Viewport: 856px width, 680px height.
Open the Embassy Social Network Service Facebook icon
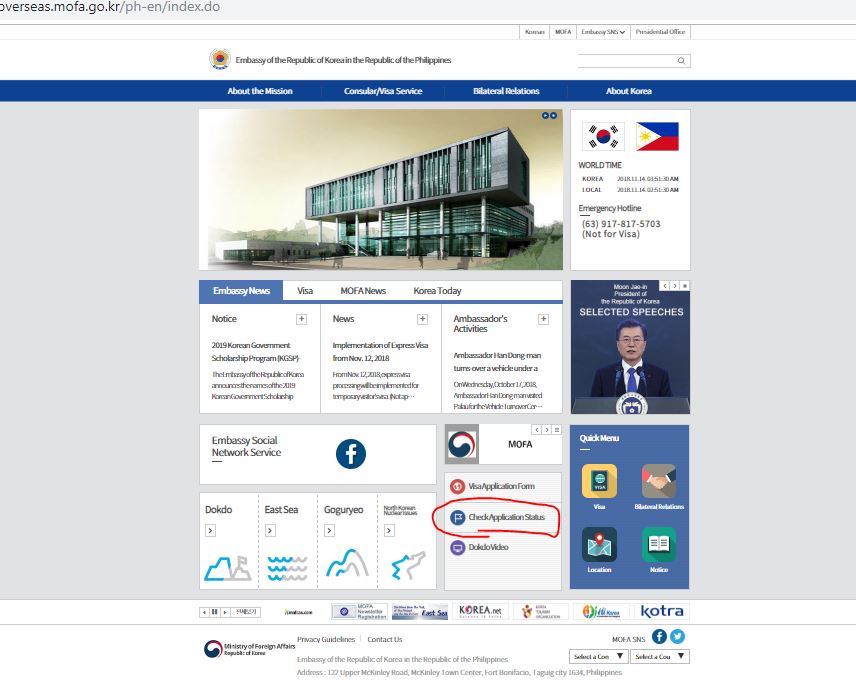coord(351,454)
